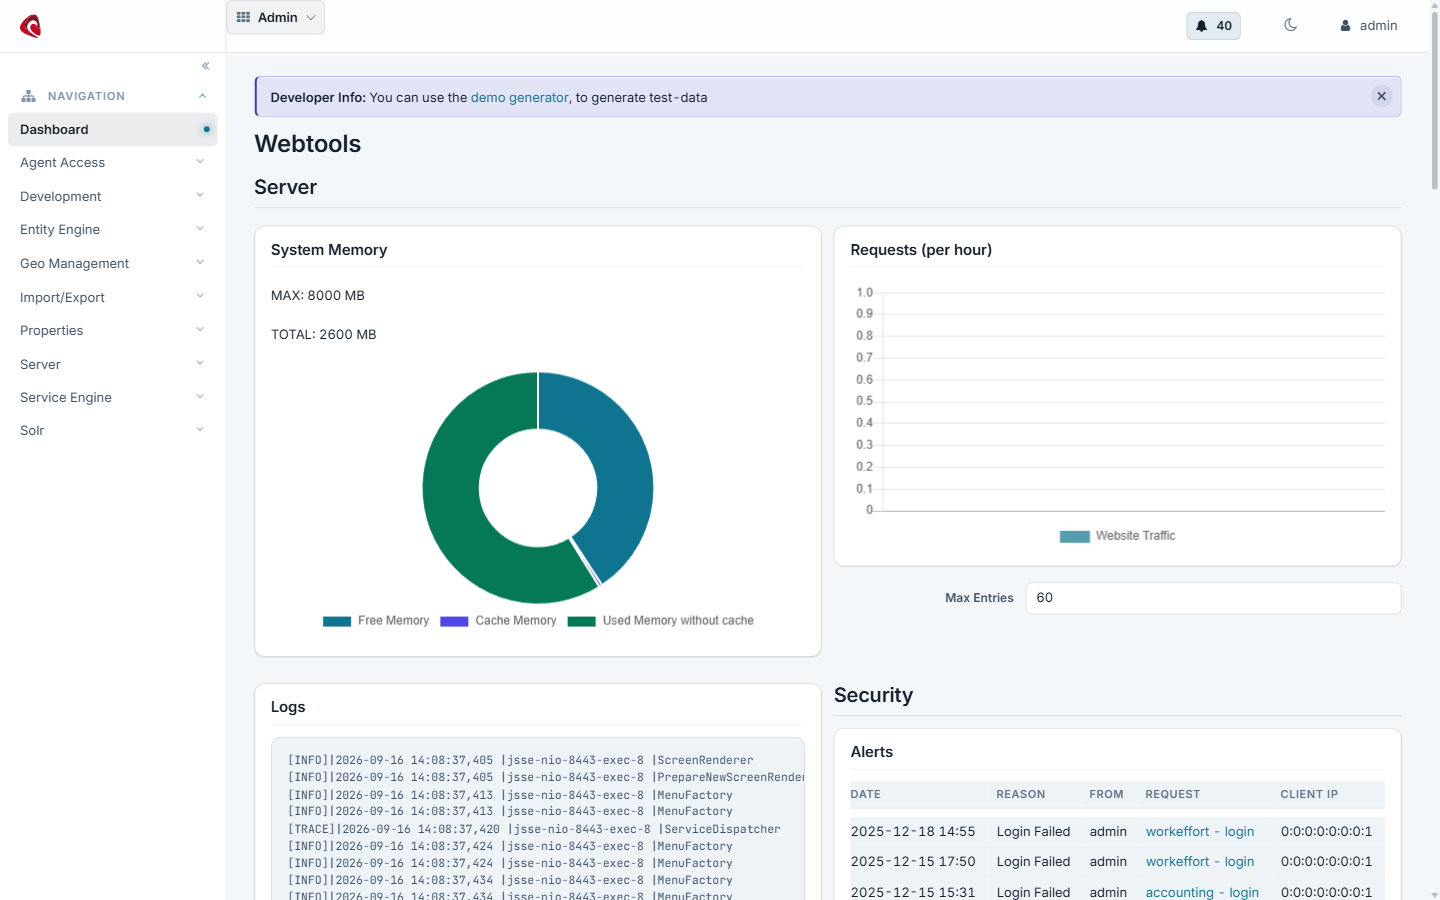Image resolution: width=1440 pixels, height=900 pixels.
Task: Collapse the sidebar using the double-chevron icon
Action: tap(206, 66)
